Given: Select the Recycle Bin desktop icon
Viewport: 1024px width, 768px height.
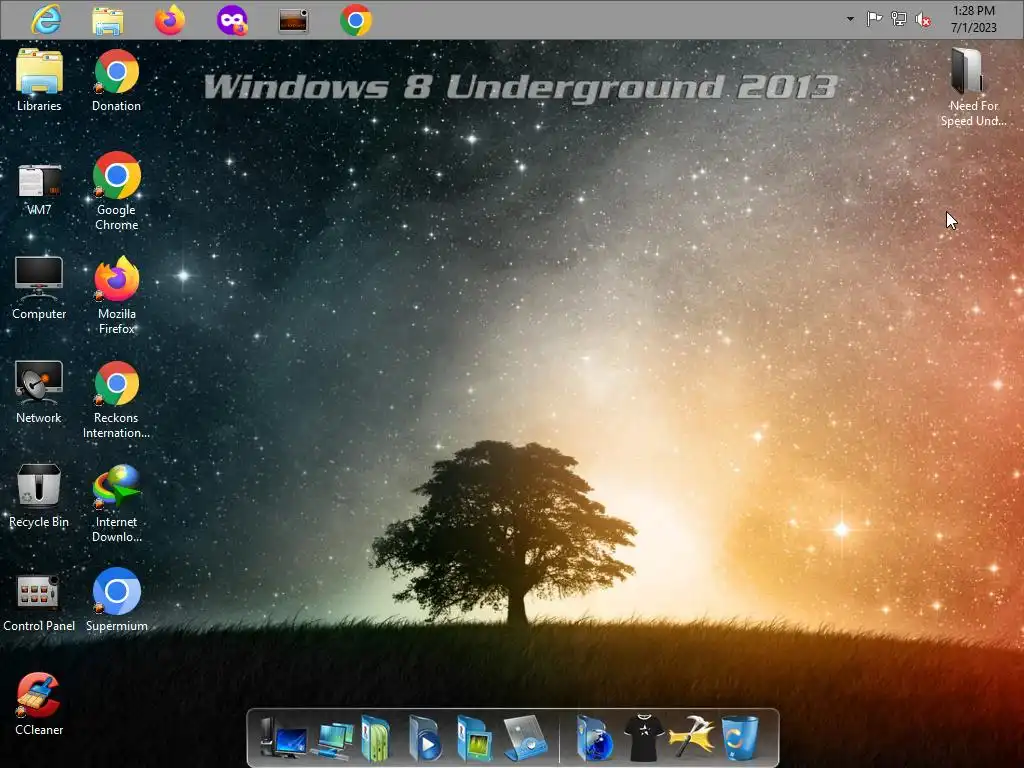Looking at the screenshot, I should point(39,496).
